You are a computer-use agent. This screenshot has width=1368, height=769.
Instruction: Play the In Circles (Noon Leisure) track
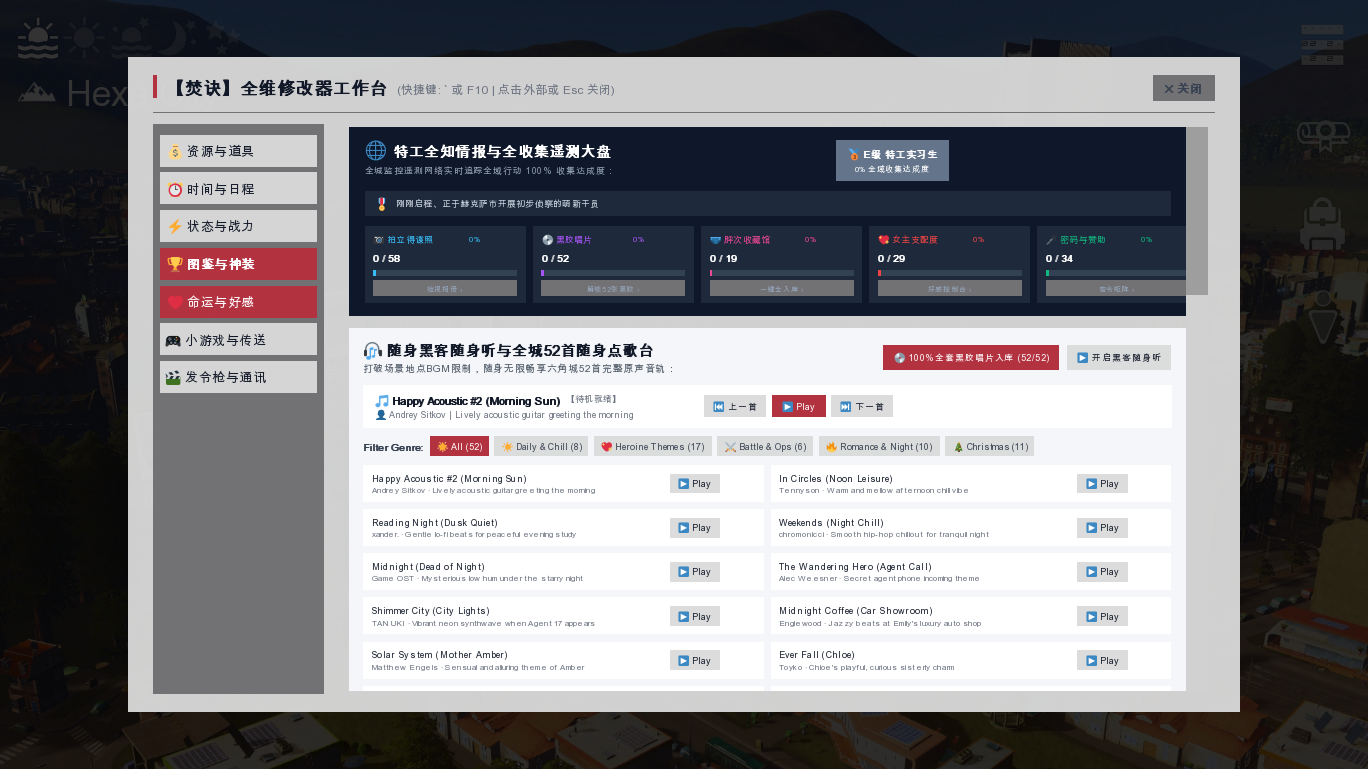(x=1102, y=484)
